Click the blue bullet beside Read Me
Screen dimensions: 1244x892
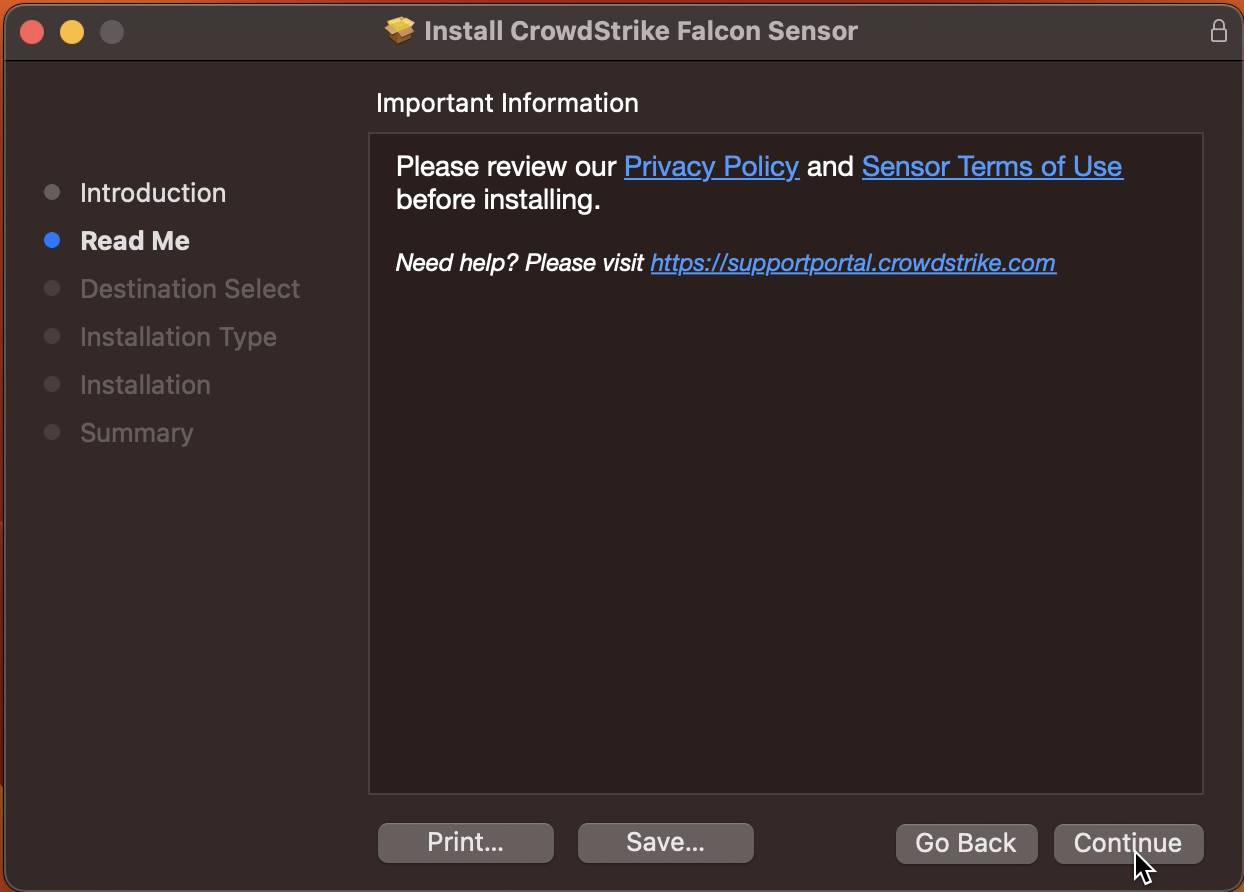tap(53, 240)
